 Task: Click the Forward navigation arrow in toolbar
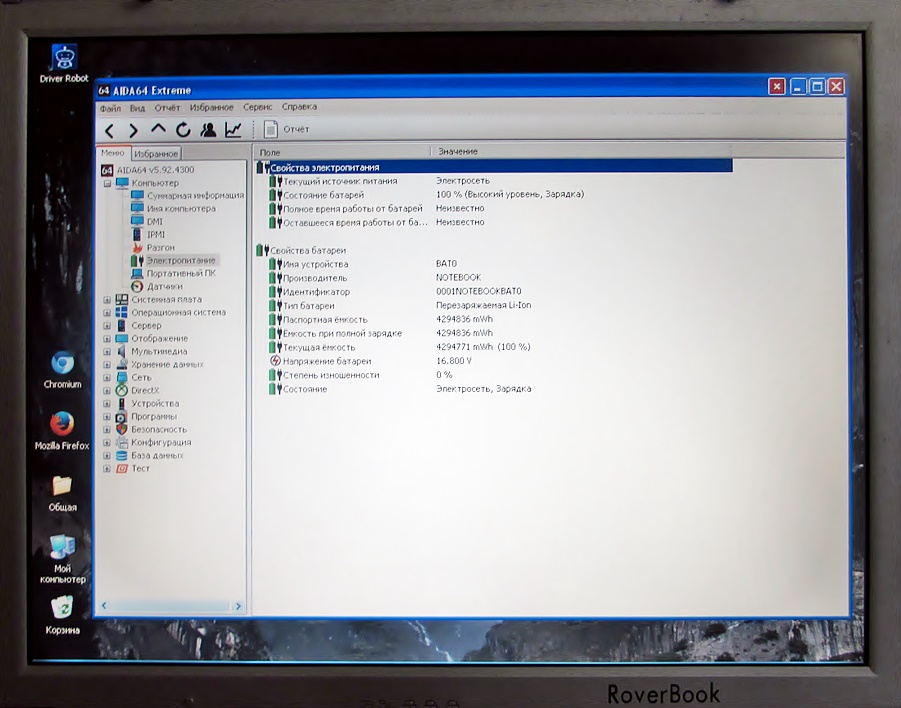(133, 130)
